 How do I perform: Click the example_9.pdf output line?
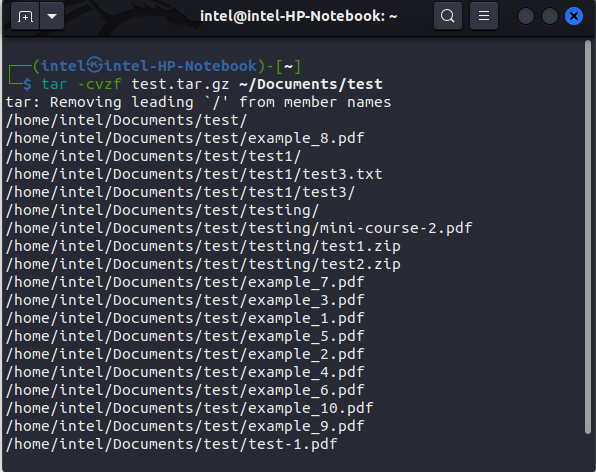[x=185, y=426]
